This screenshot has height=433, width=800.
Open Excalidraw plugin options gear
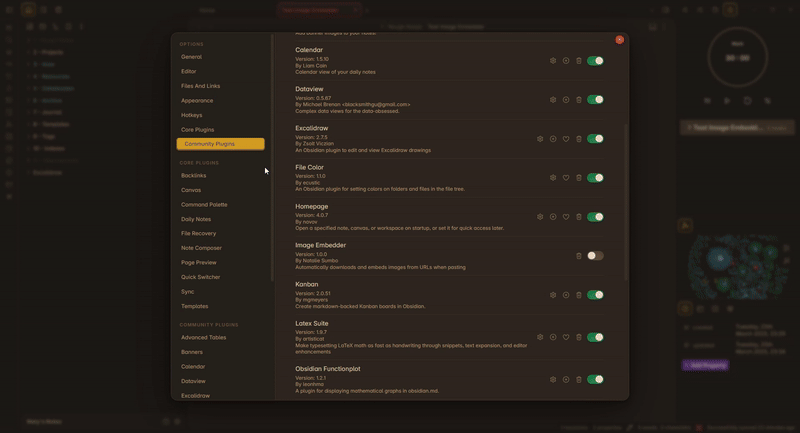[540, 139]
